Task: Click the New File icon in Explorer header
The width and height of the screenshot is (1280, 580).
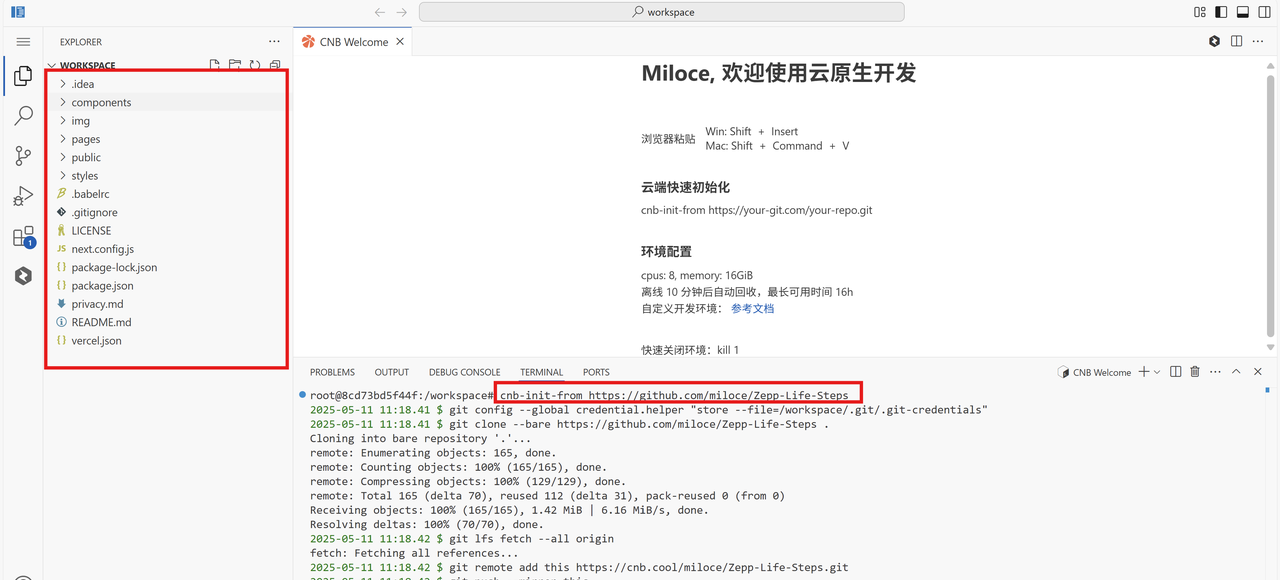Action: coord(215,65)
